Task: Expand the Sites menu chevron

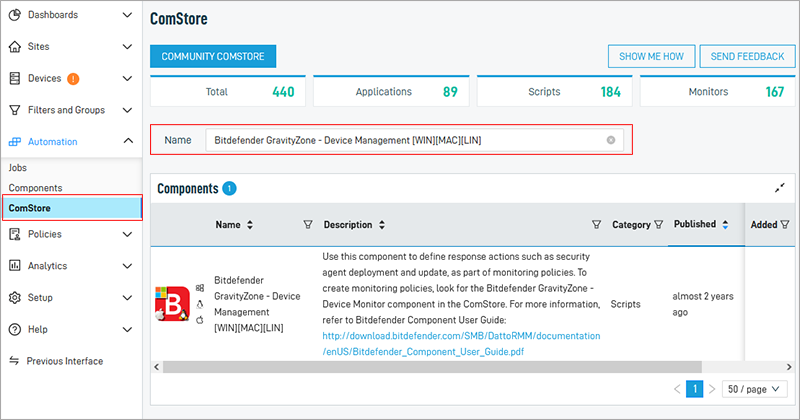Action: (x=128, y=46)
